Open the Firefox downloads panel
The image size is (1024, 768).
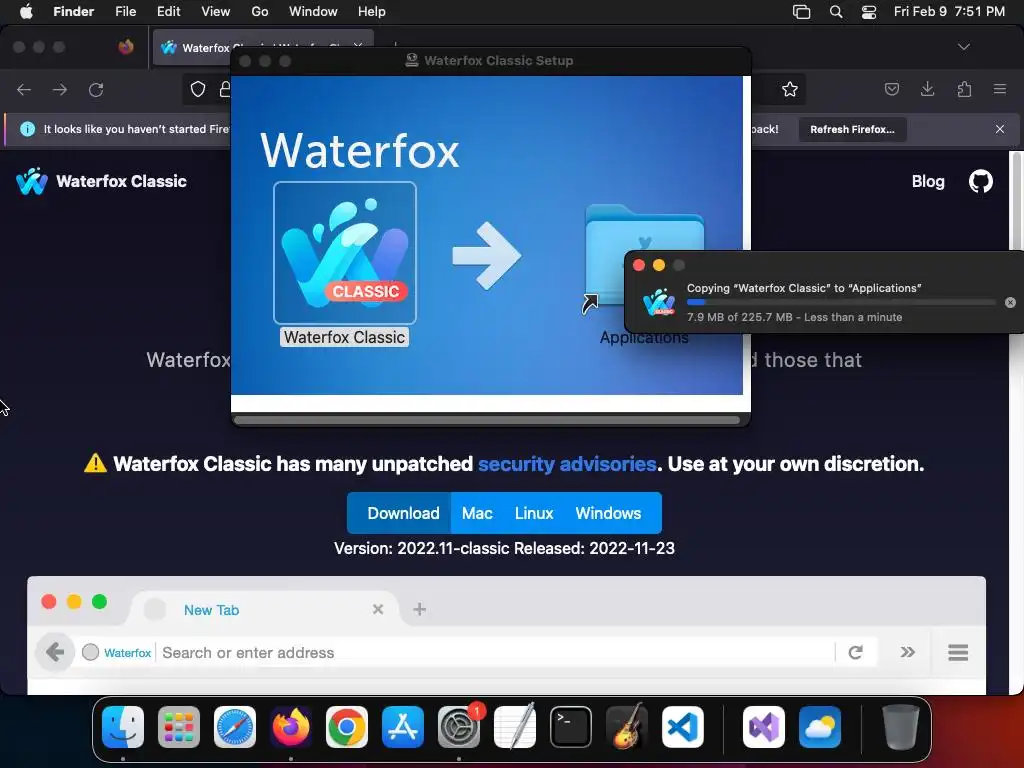click(927, 89)
